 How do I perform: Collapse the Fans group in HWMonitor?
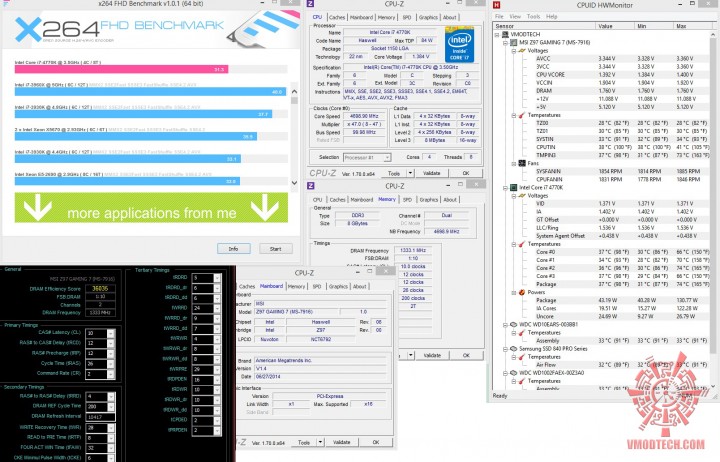tap(513, 163)
